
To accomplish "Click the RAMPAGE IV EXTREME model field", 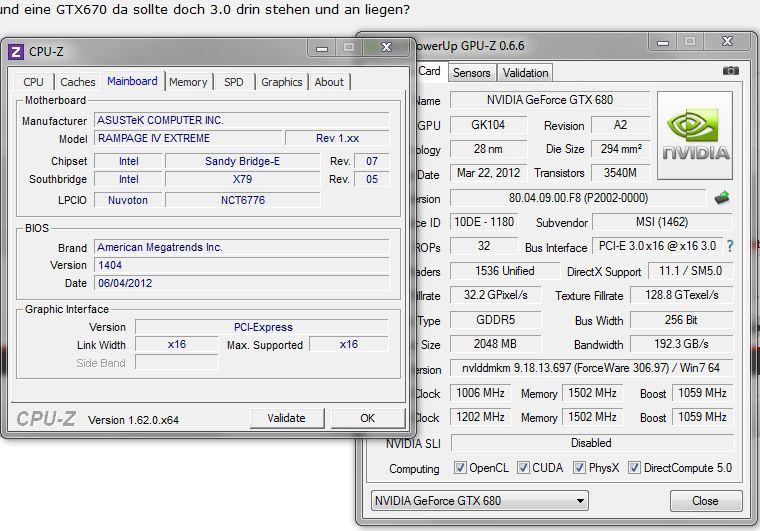I will point(188,138).
